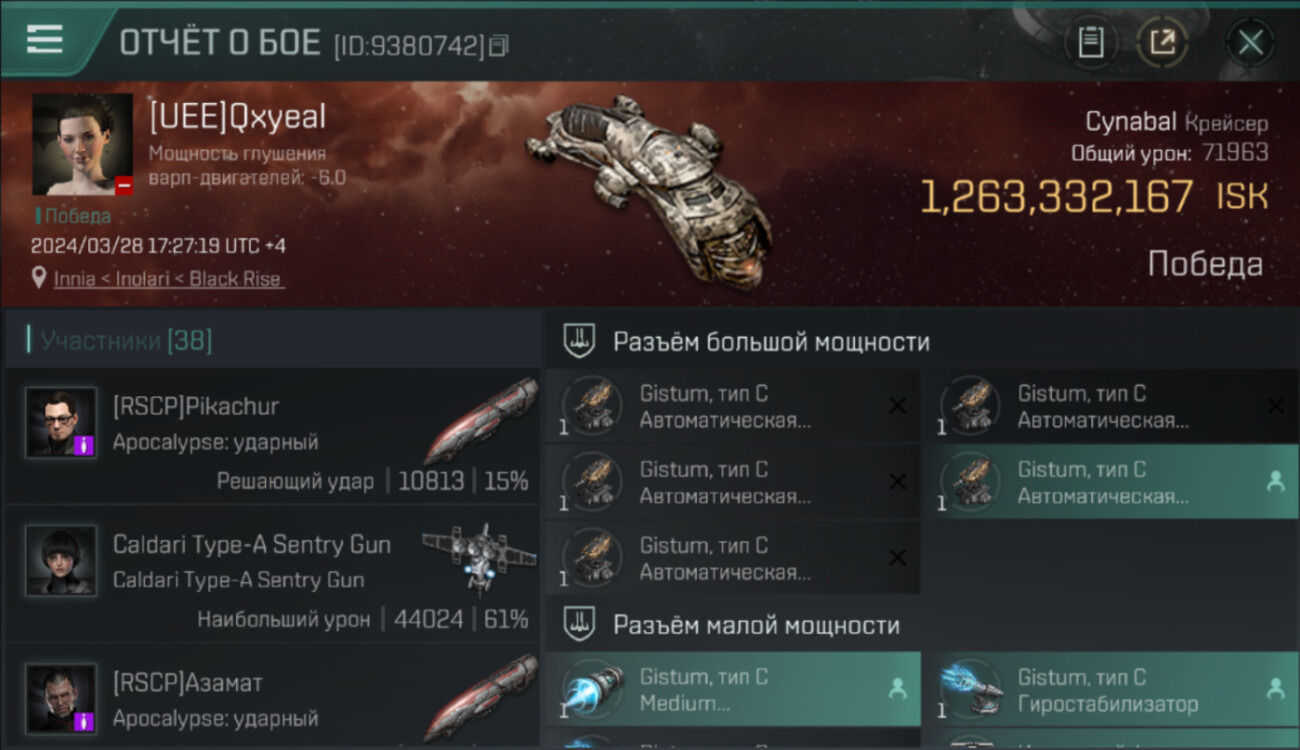
Task: Open the Innia < Inolari < Black Rise location link
Action: pos(168,279)
